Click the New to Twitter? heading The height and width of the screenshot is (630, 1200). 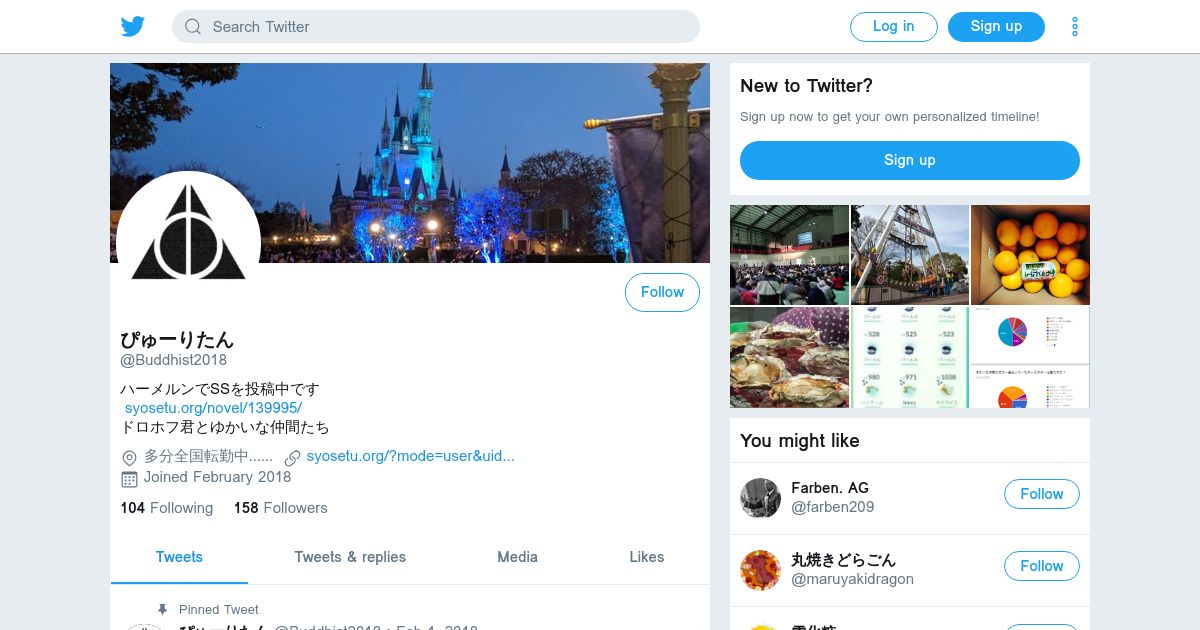806,86
